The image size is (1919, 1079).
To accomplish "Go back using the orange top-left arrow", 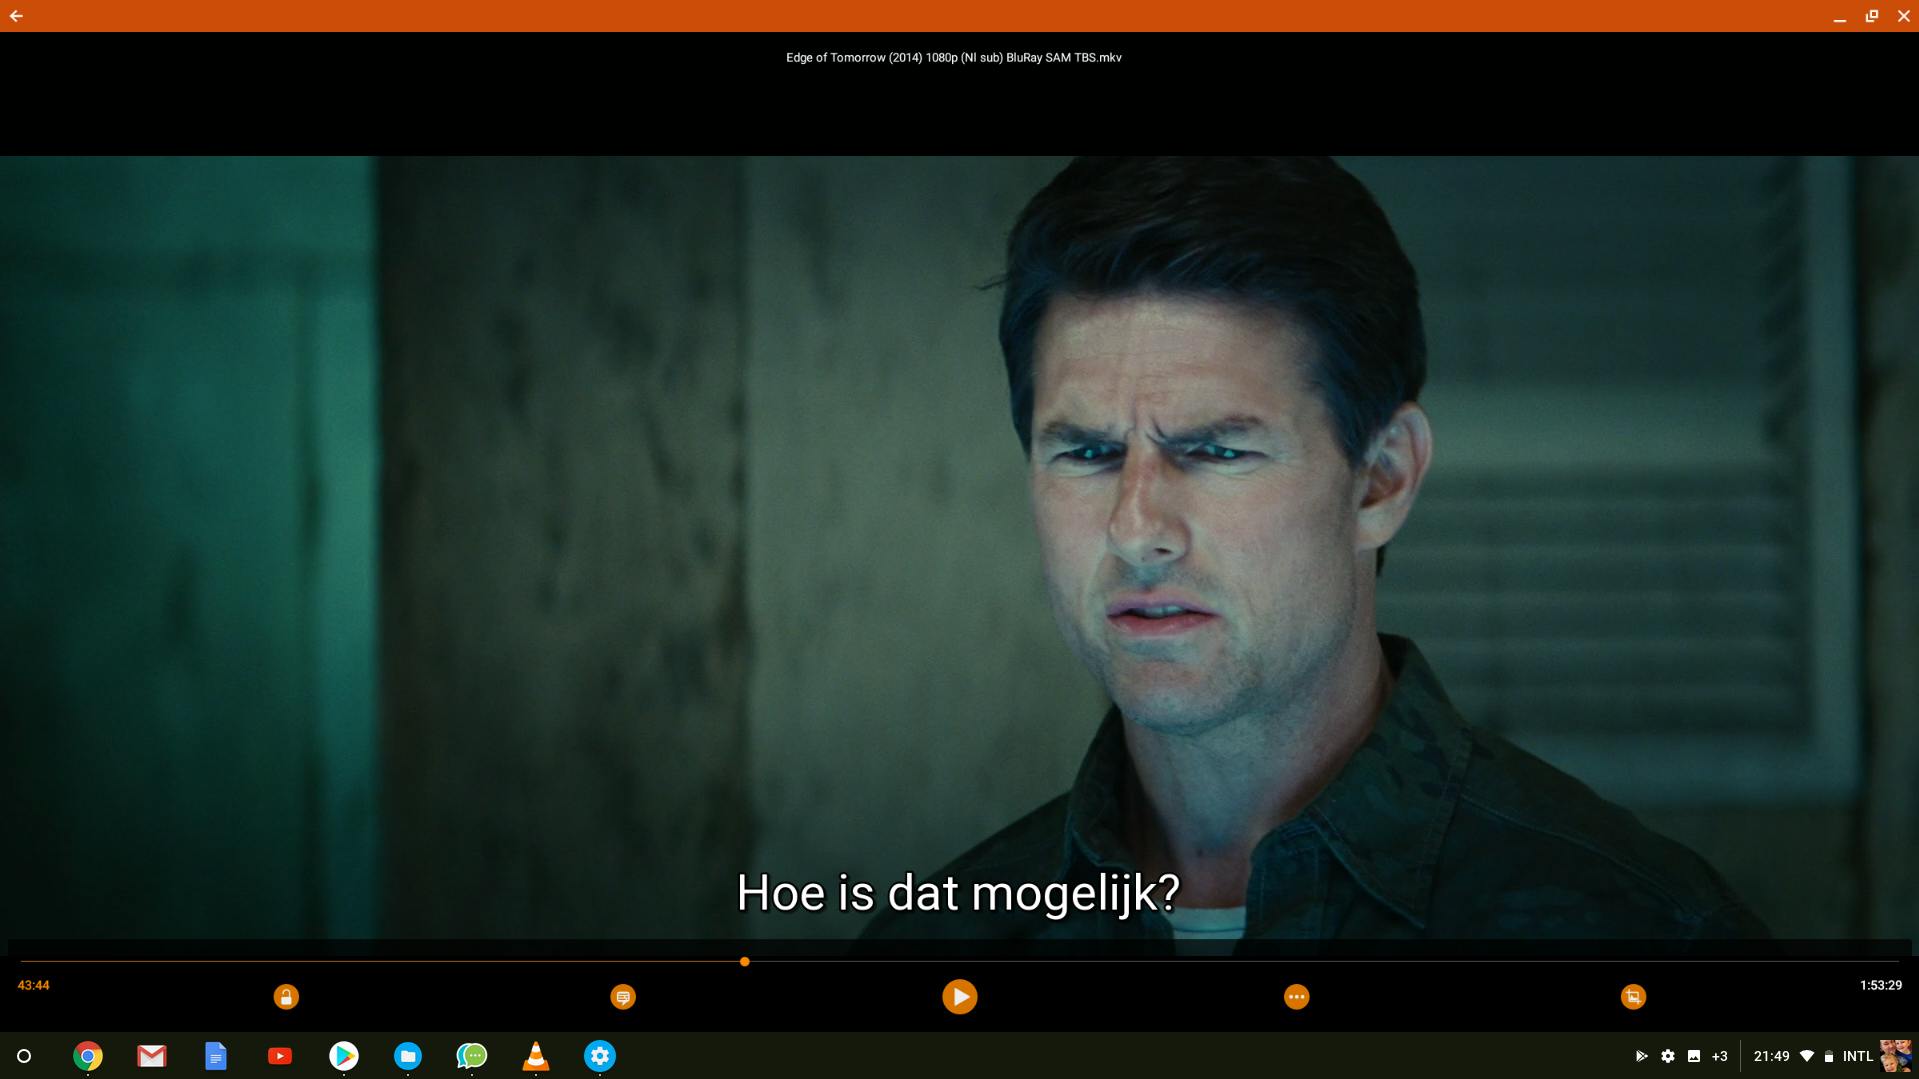I will 16,16.
